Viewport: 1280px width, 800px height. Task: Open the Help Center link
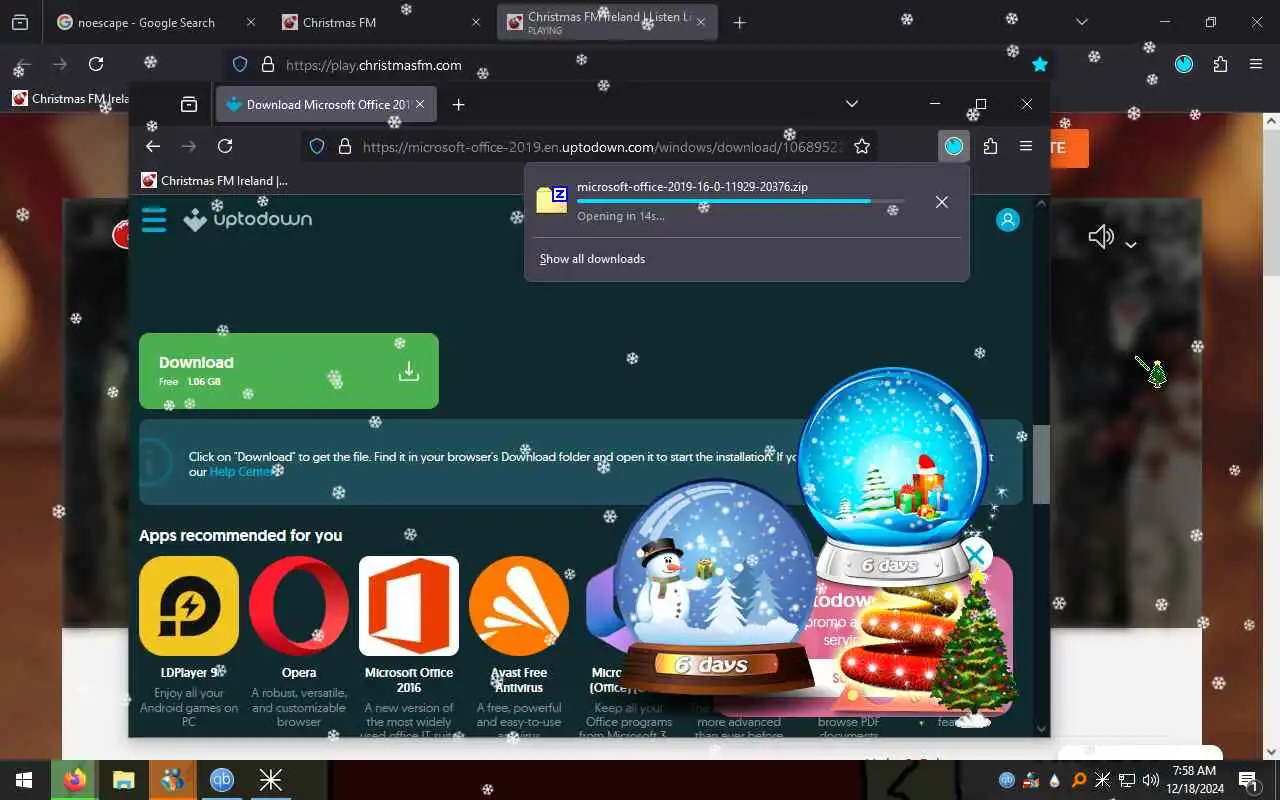coord(240,472)
